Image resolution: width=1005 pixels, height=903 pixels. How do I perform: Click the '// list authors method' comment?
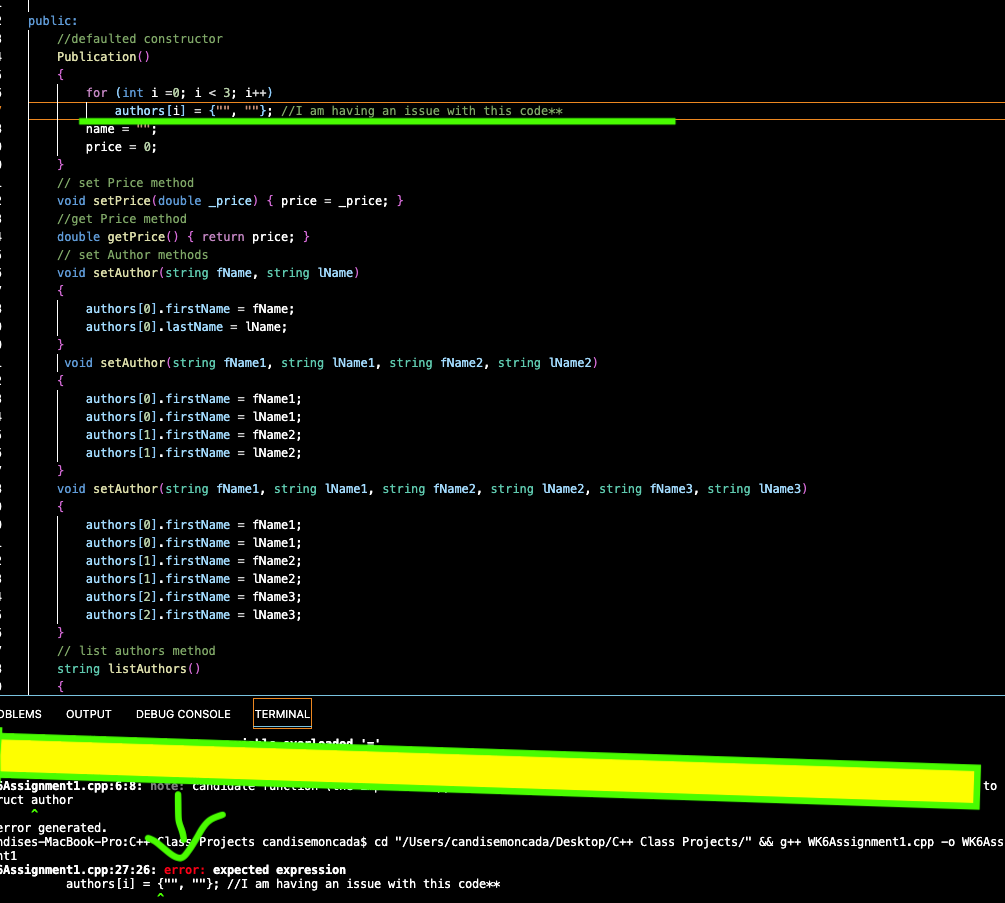137,650
